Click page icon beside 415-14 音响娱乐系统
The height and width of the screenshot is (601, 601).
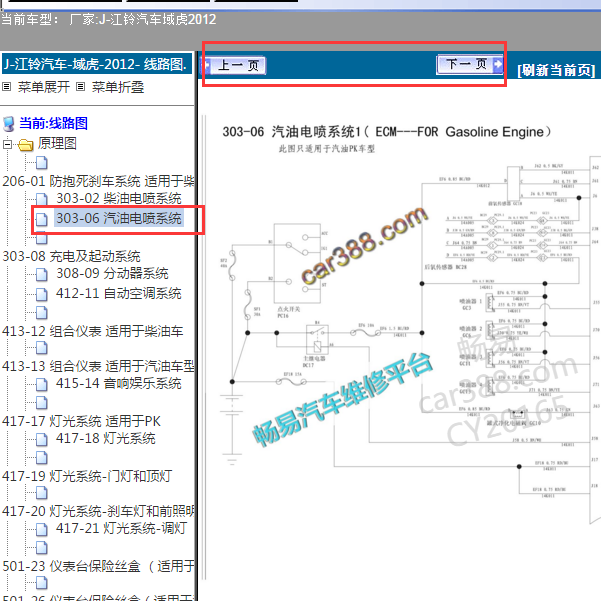(x=41, y=384)
